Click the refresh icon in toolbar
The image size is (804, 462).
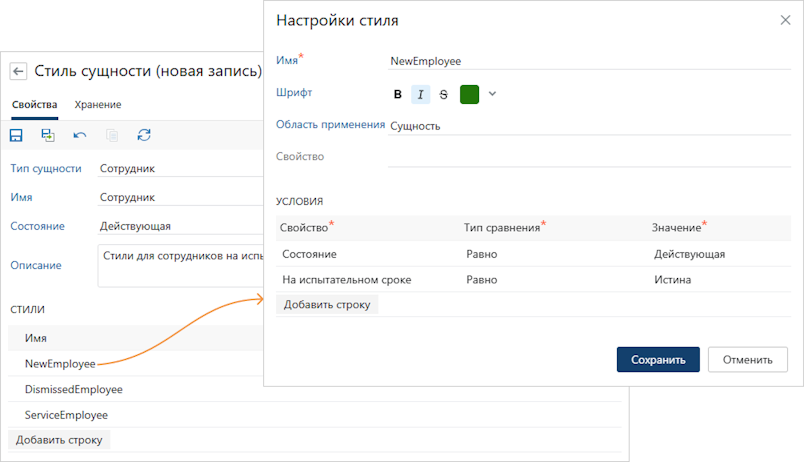click(x=144, y=135)
